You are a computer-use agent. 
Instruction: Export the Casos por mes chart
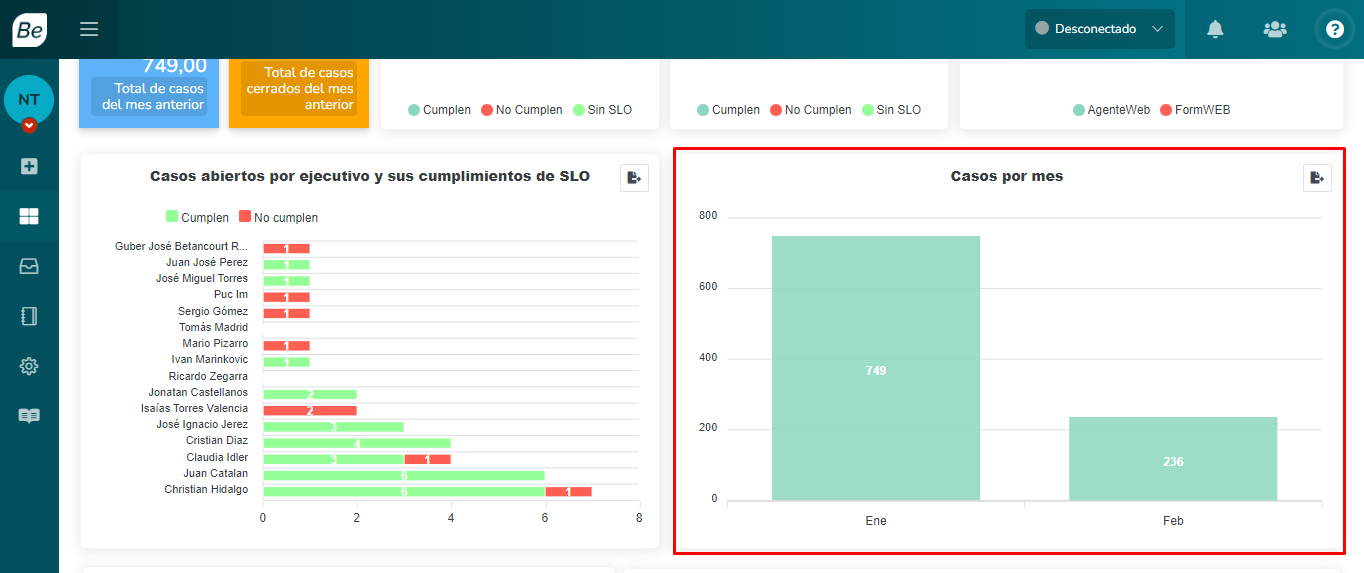click(x=1317, y=178)
